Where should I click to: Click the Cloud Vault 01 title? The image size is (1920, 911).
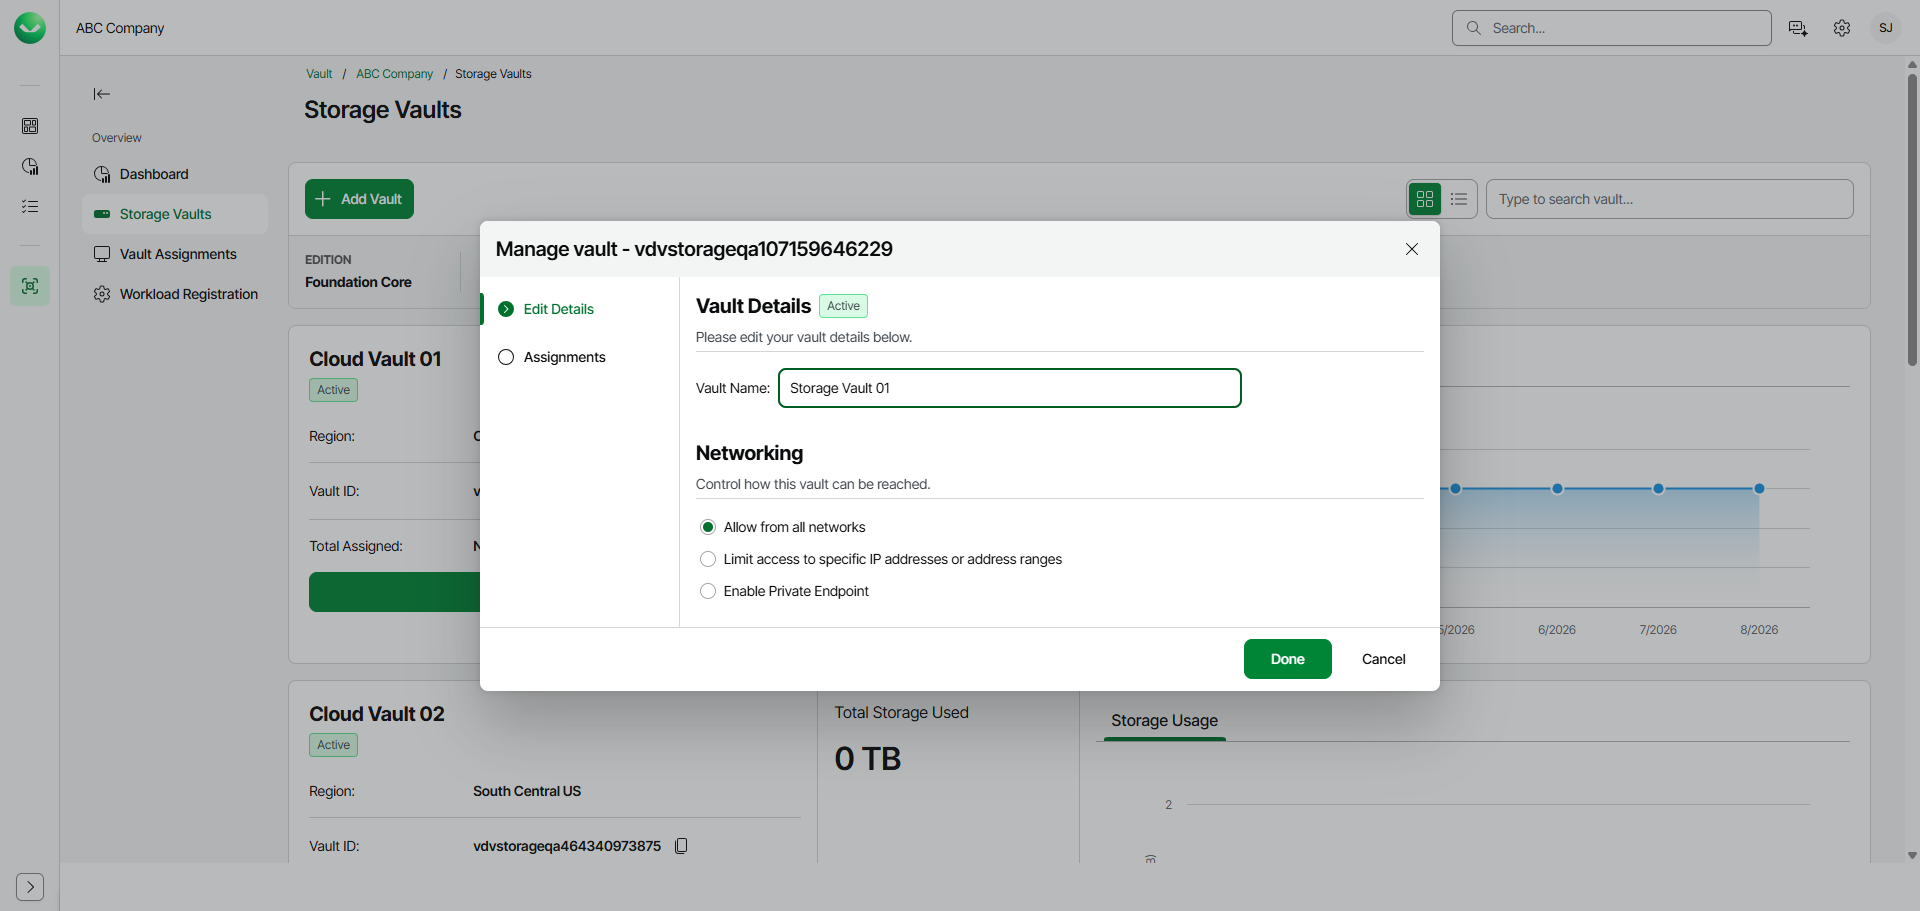[x=375, y=359]
